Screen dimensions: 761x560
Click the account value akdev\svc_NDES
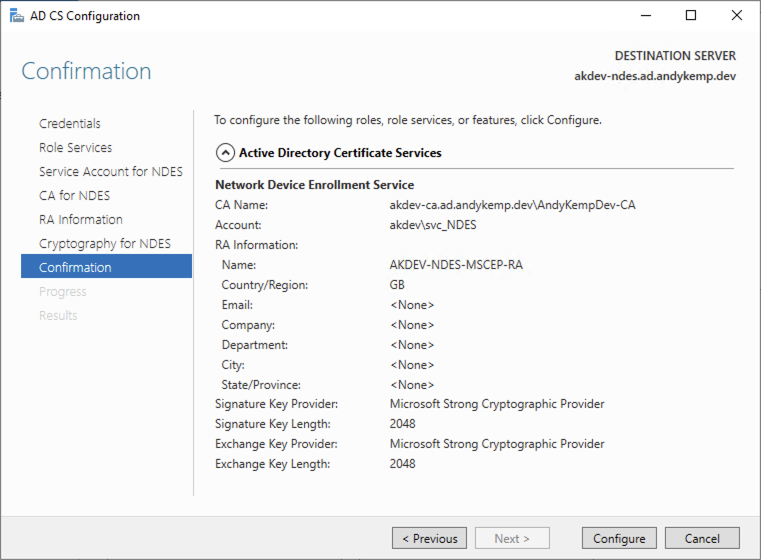(x=433, y=225)
